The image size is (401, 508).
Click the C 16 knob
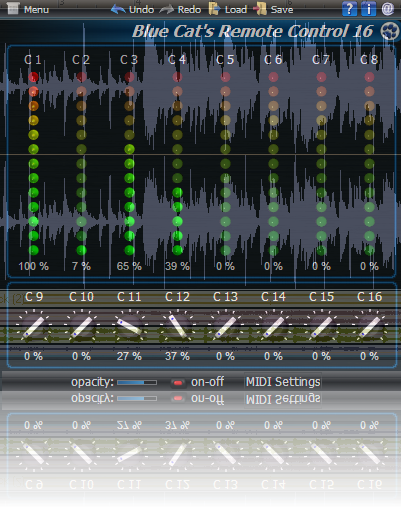tap(369, 327)
